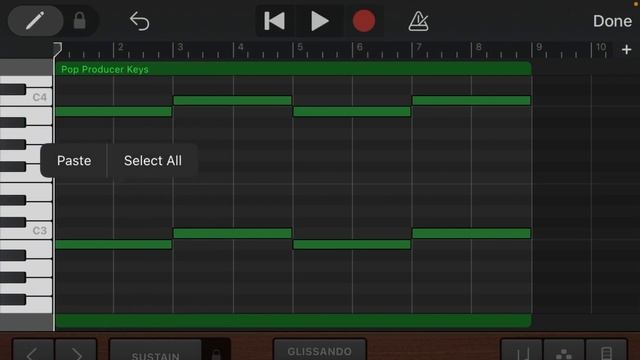Shift keyboard octave up with right arrow
Image resolution: width=640 pixels, height=360 pixels.
coord(76,350)
